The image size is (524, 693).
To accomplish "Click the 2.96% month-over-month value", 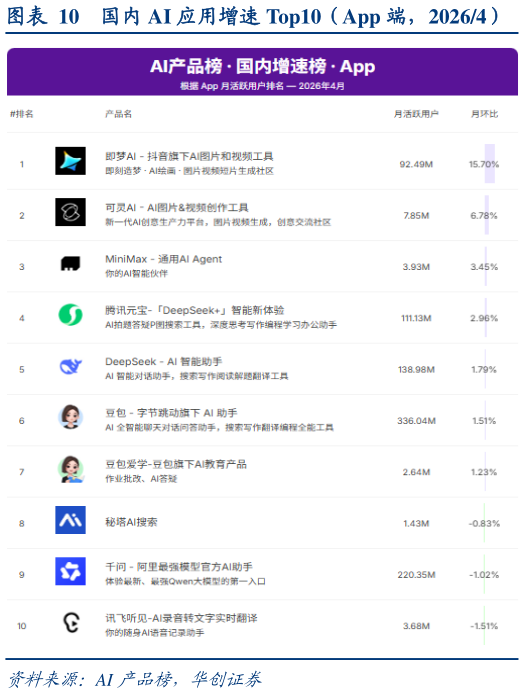I will [484, 318].
